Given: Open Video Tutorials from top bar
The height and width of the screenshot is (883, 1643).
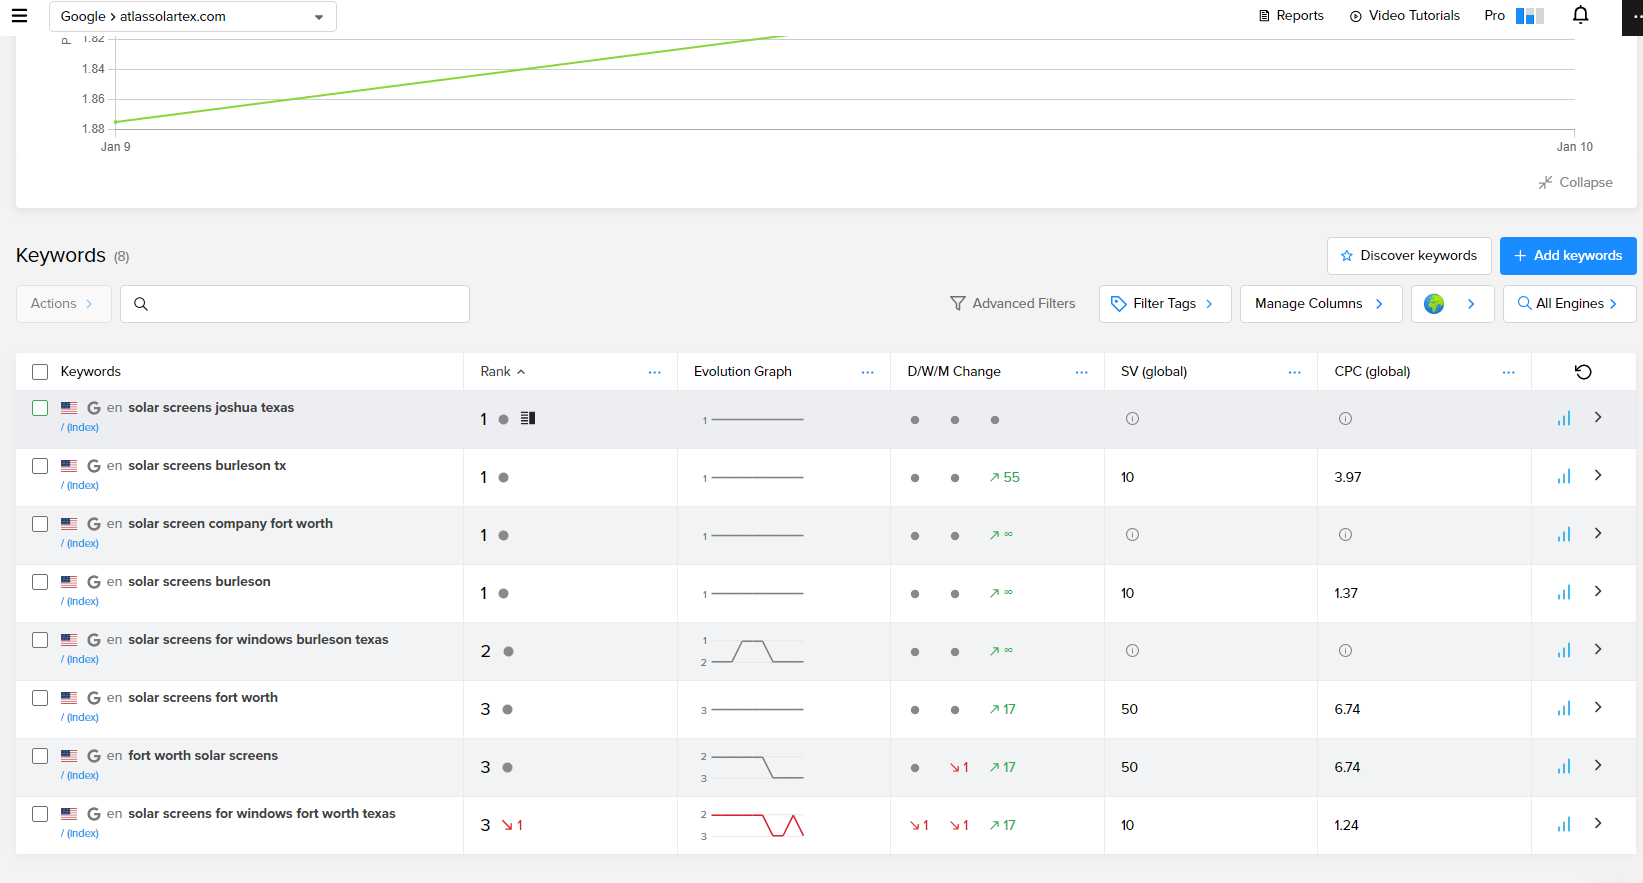Looking at the screenshot, I should tap(1404, 16).
